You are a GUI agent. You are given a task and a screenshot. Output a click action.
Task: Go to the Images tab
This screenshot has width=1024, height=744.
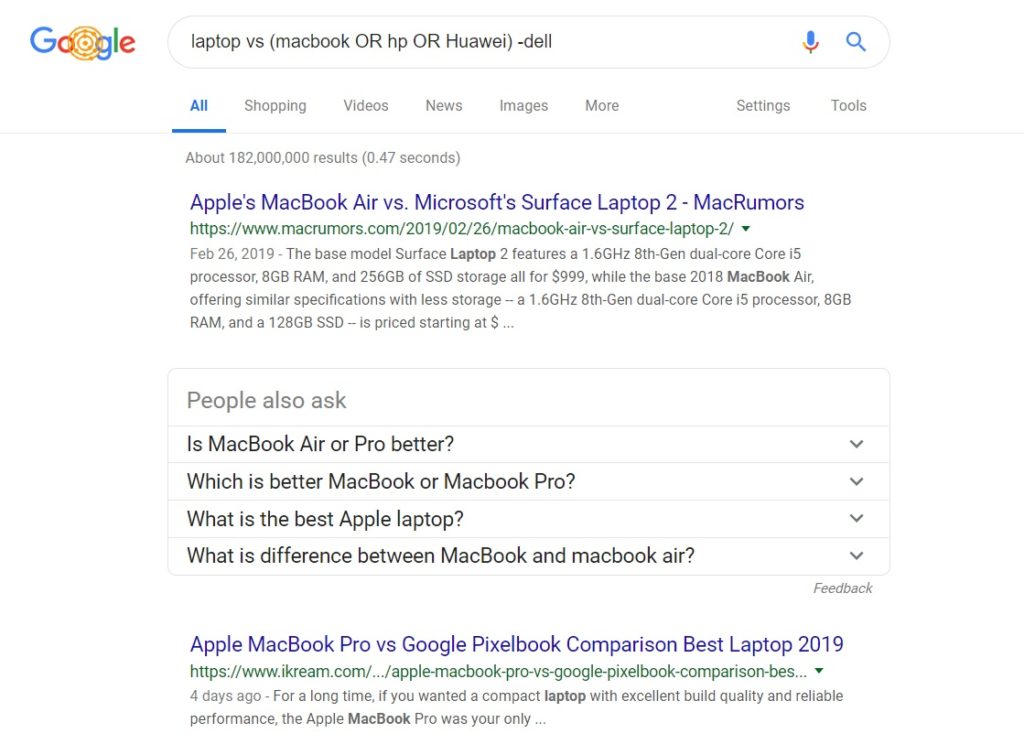tap(524, 106)
